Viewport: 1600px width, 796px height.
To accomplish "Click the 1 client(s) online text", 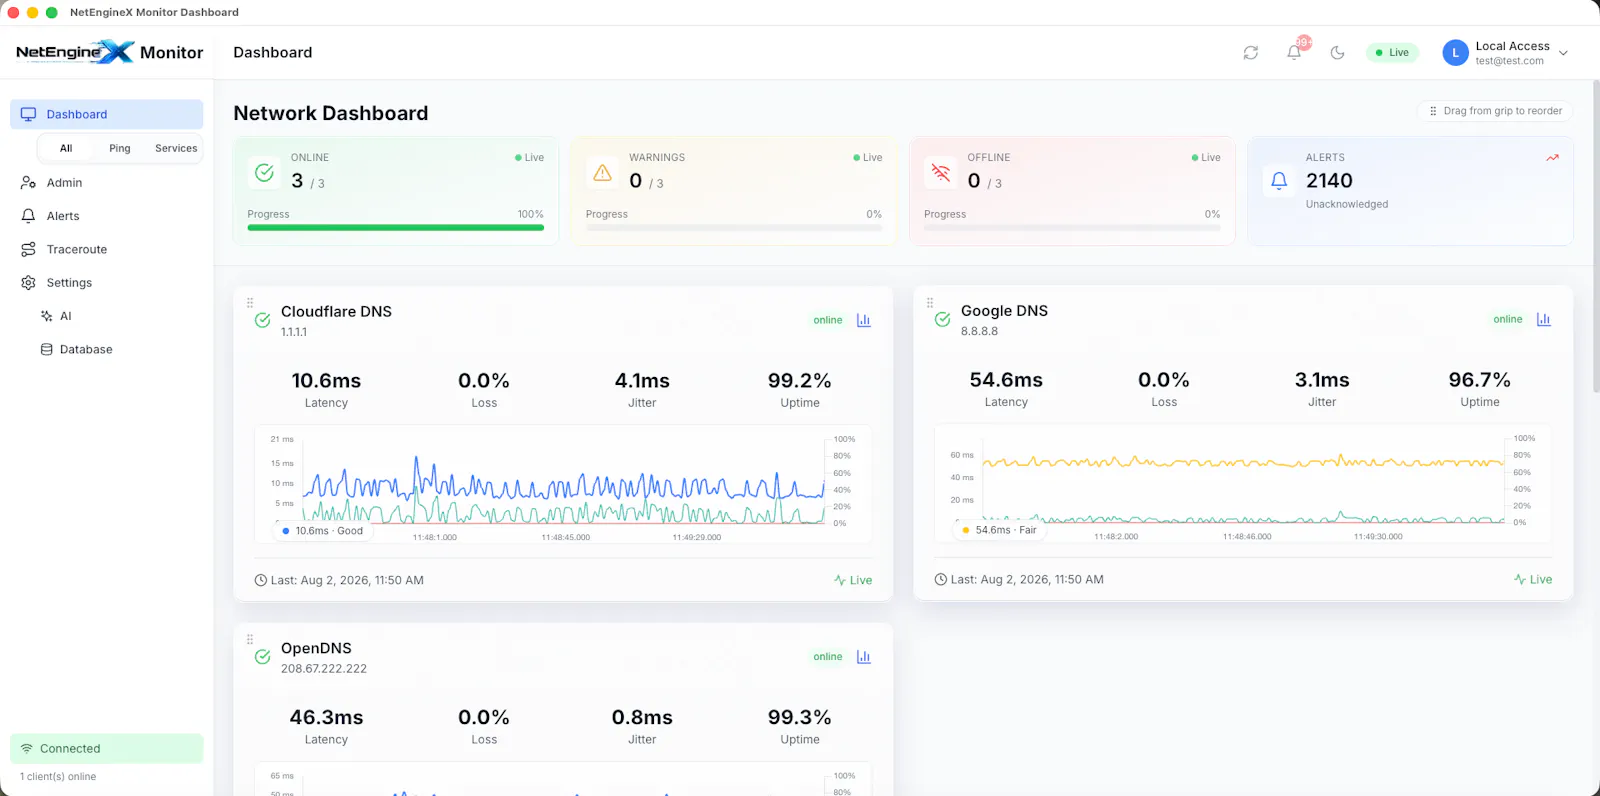I will 58,777.
